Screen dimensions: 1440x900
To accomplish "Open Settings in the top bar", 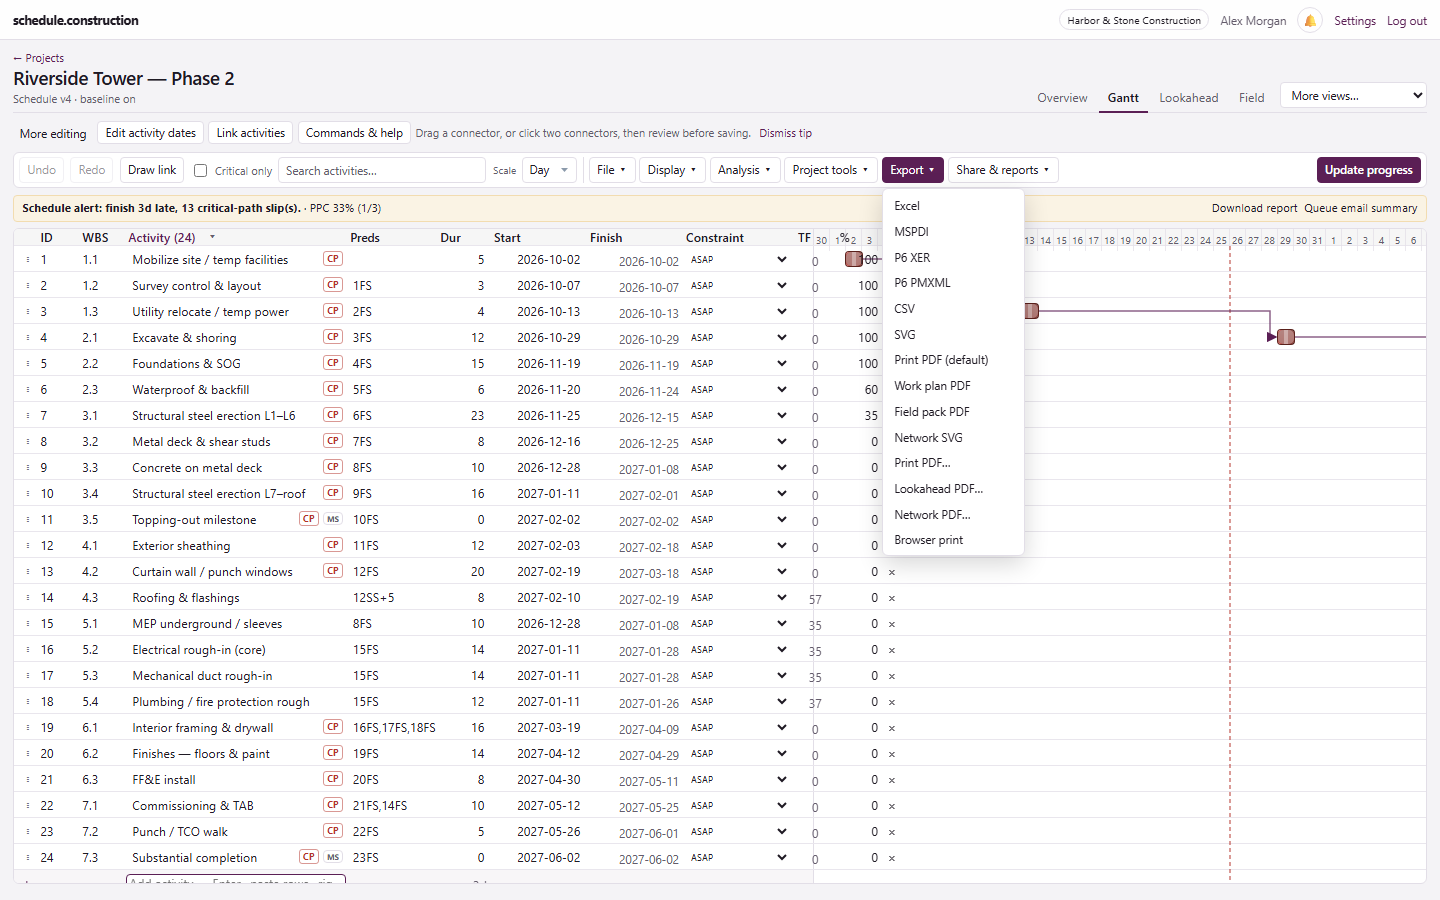I will coord(1354,21).
